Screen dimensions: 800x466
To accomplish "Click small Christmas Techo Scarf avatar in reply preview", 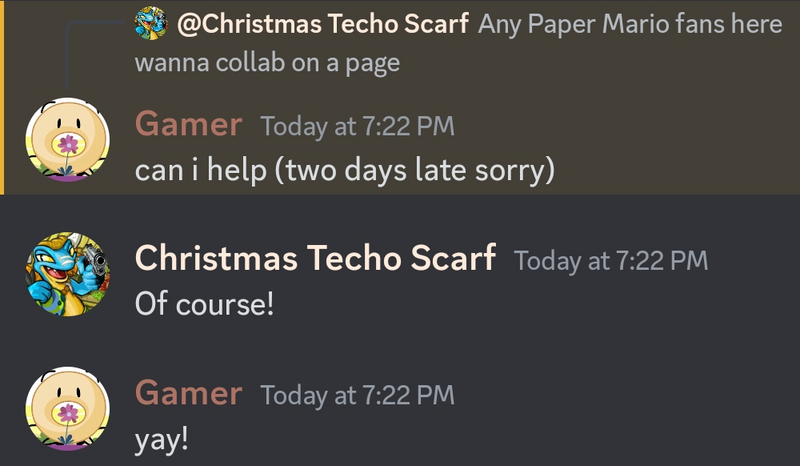I will 150,24.
